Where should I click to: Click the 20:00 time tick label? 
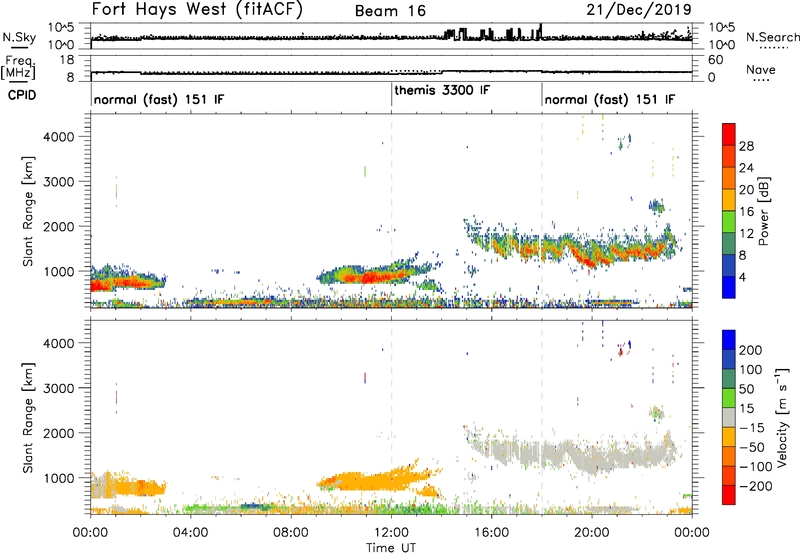pos(591,533)
